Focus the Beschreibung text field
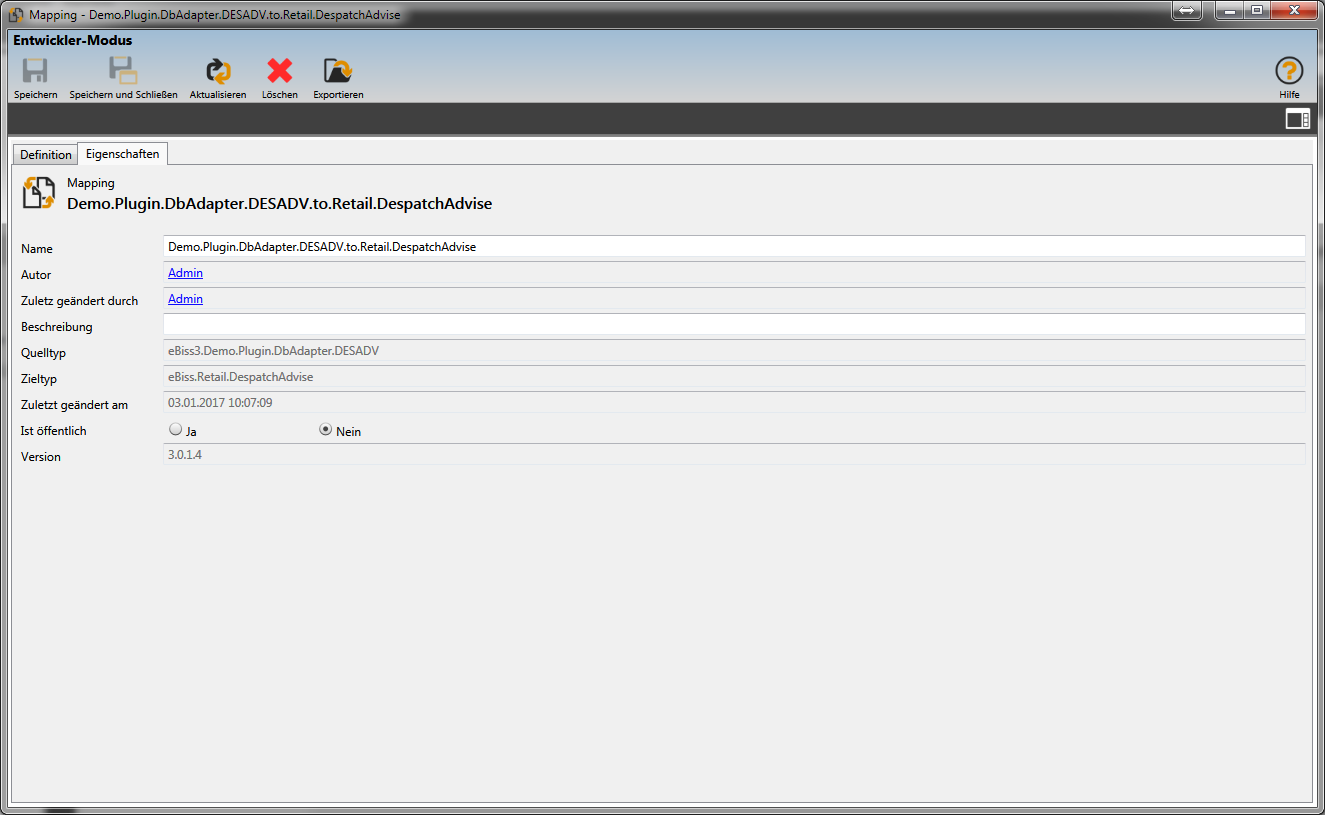Screen dimensions: 1325x815 [733, 325]
